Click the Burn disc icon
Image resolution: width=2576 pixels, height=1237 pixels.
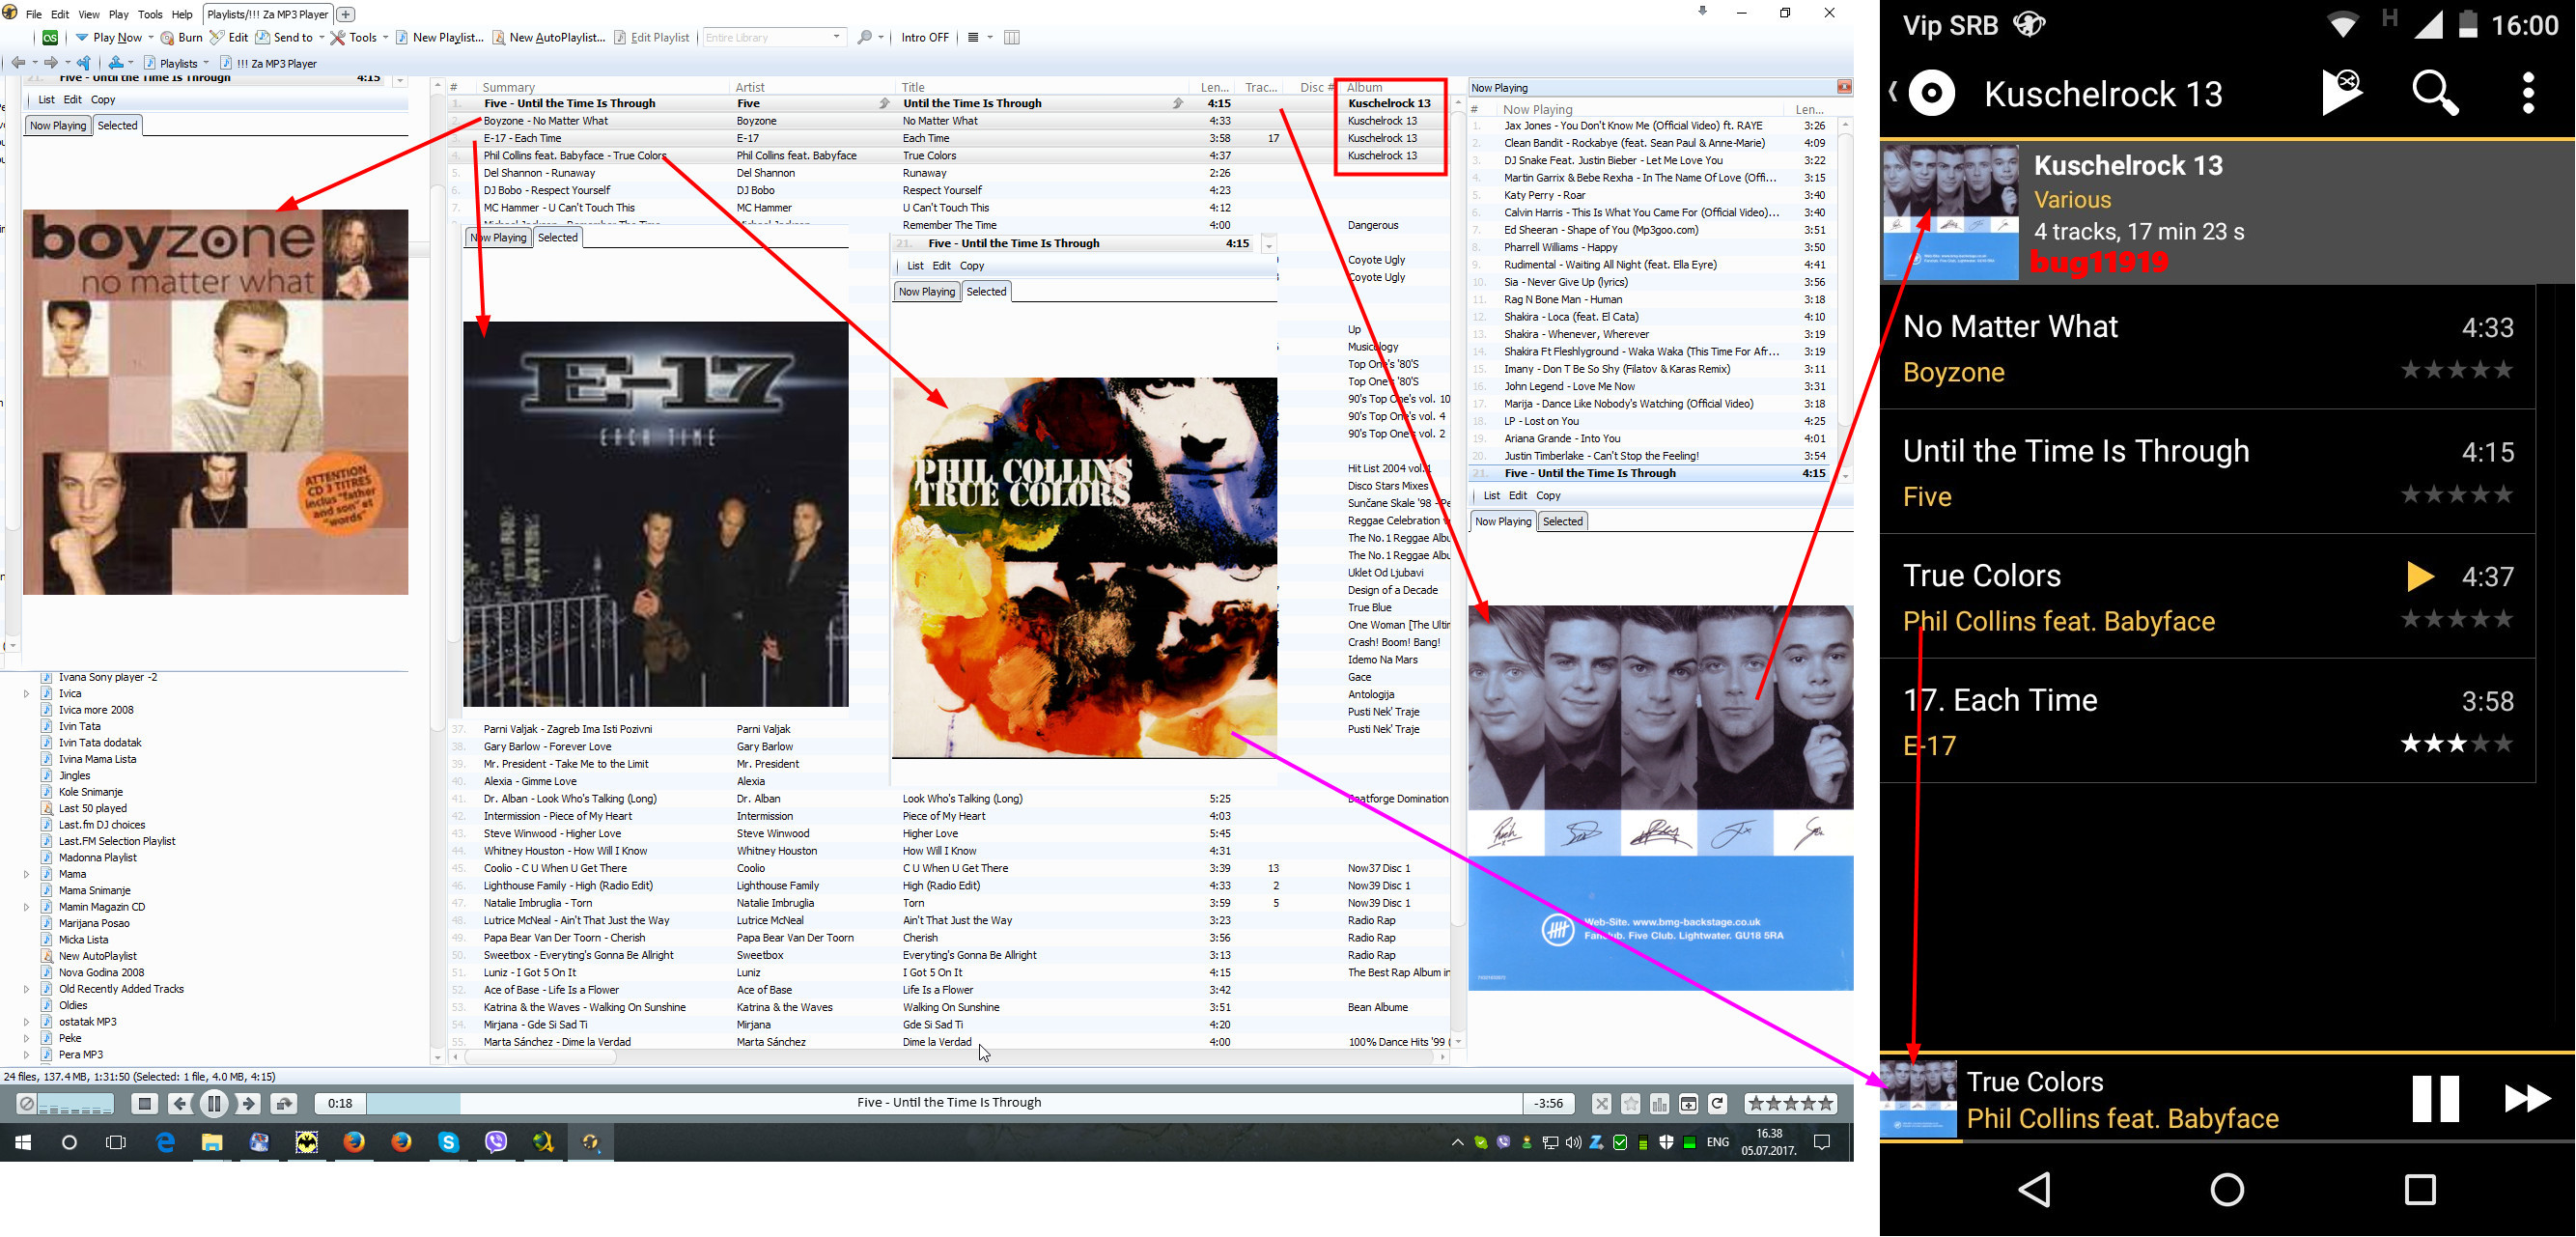(167, 38)
